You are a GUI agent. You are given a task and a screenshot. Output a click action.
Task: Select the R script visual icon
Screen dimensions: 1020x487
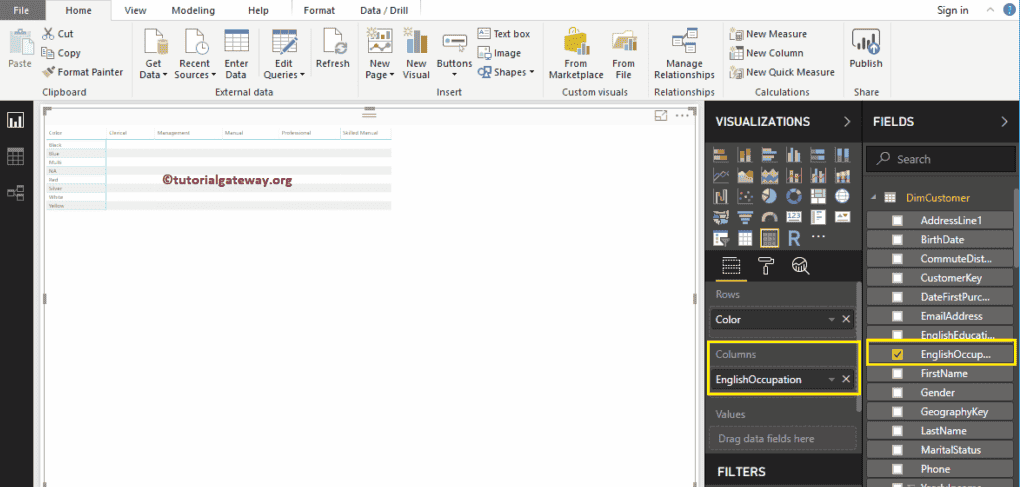coord(793,239)
